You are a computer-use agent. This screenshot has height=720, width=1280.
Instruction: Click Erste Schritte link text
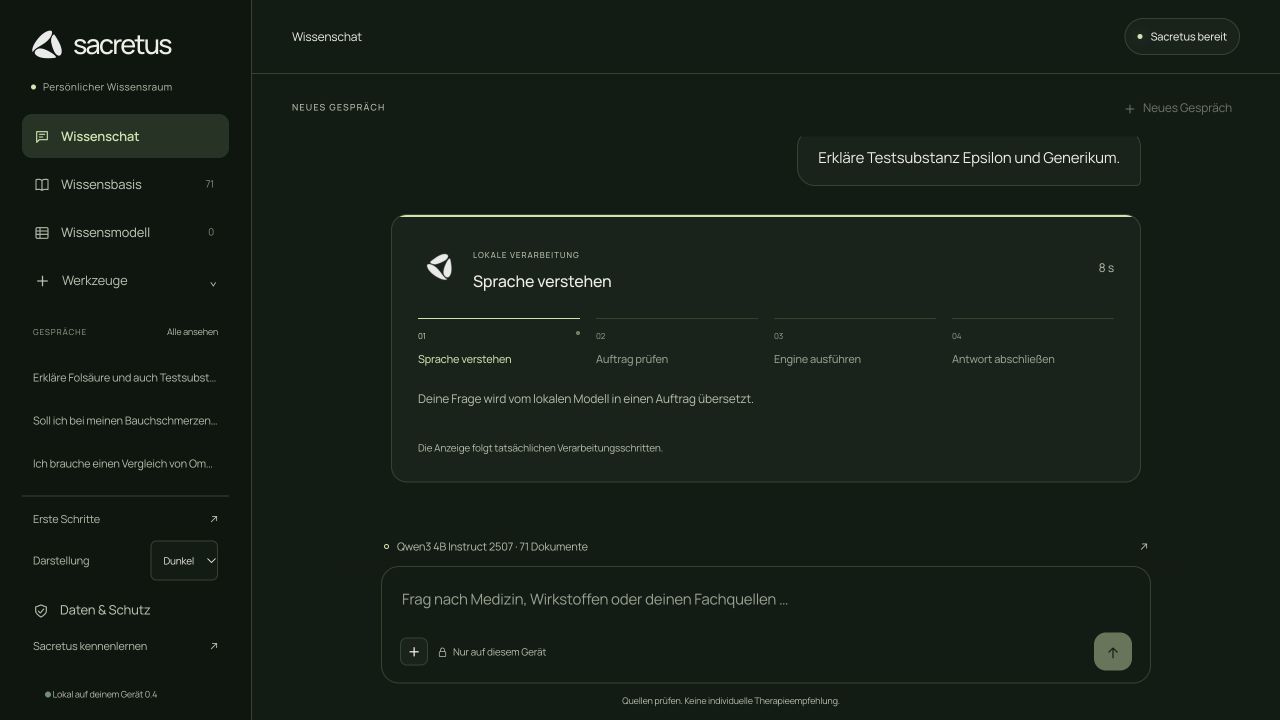click(x=66, y=519)
